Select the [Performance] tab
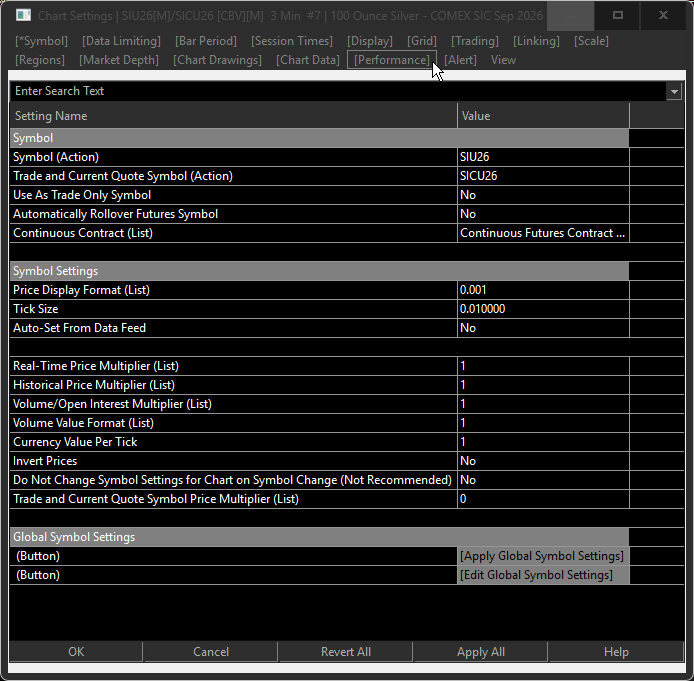Image resolution: width=694 pixels, height=681 pixels. [392, 60]
